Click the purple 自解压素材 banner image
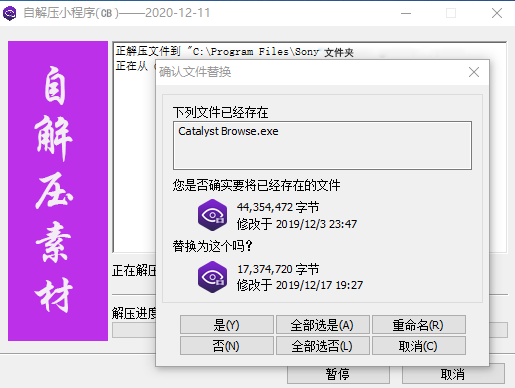This screenshot has width=515, height=388. [x=58, y=191]
